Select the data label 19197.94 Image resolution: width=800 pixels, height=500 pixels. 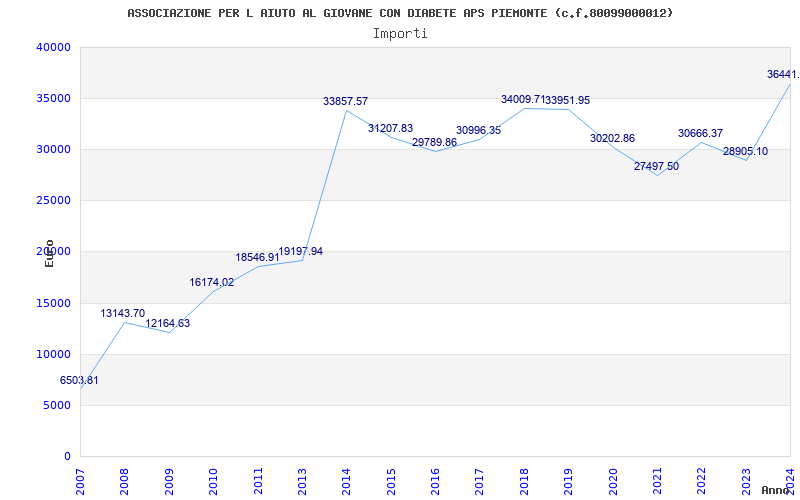301,252
